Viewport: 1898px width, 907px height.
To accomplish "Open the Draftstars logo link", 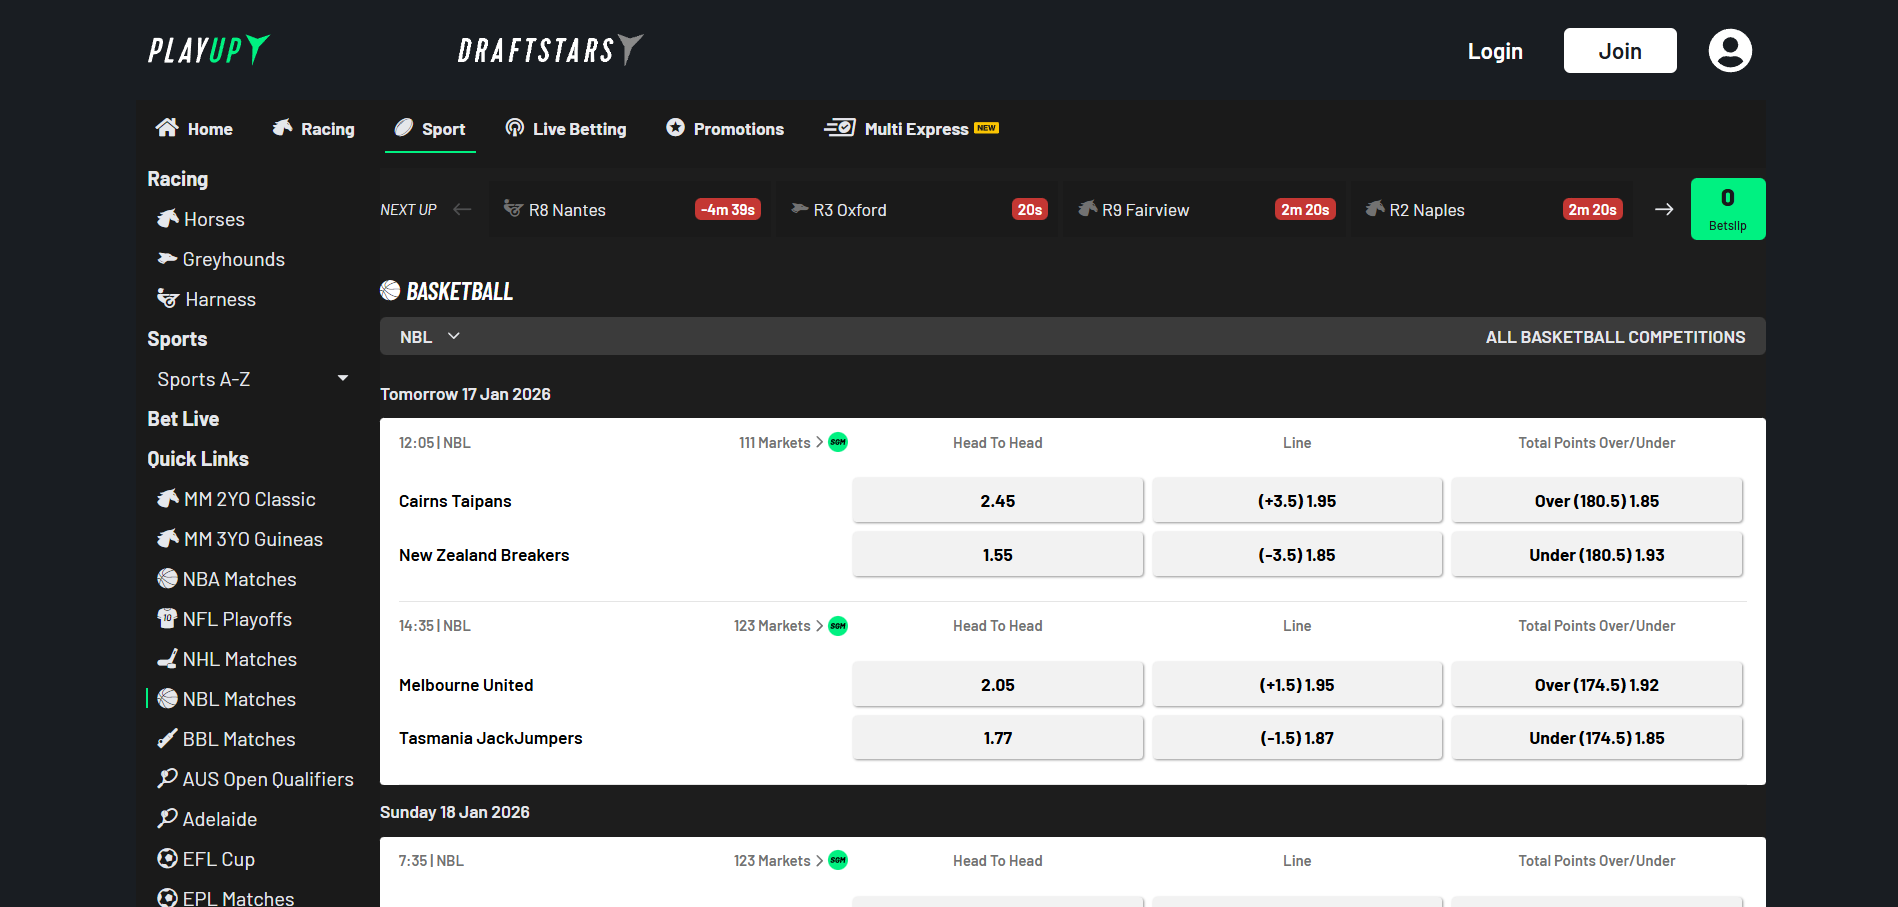I will point(550,50).
